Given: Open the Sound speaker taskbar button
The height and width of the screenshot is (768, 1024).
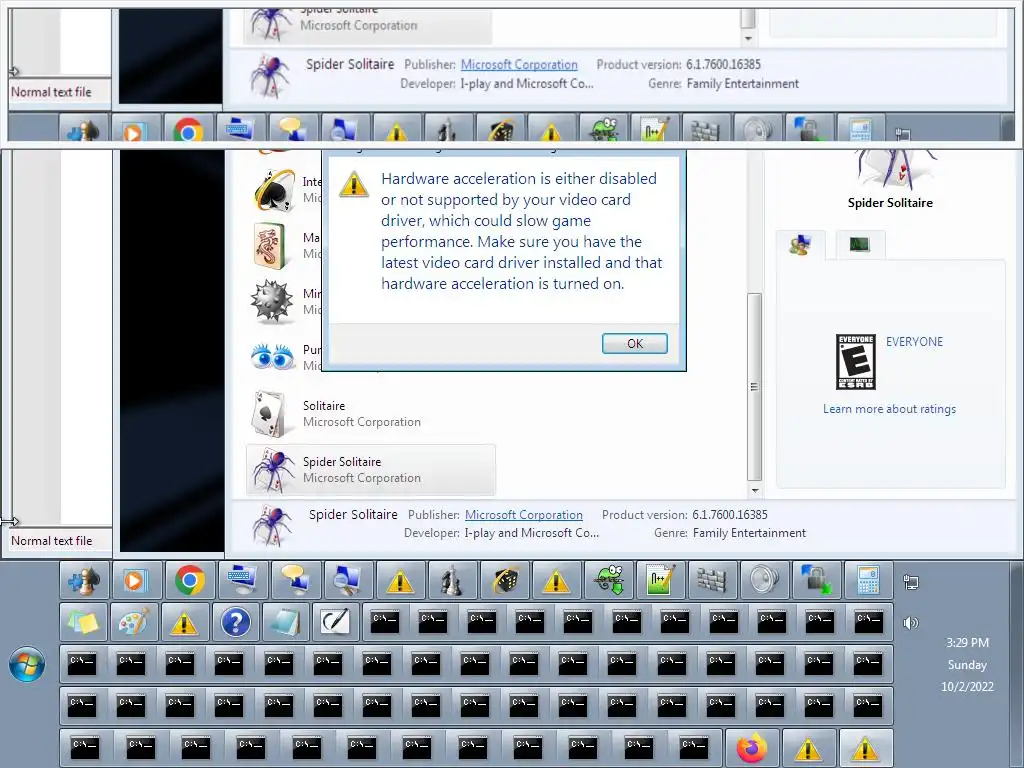Looking at the screenshot, I should [x=764, y=580].
